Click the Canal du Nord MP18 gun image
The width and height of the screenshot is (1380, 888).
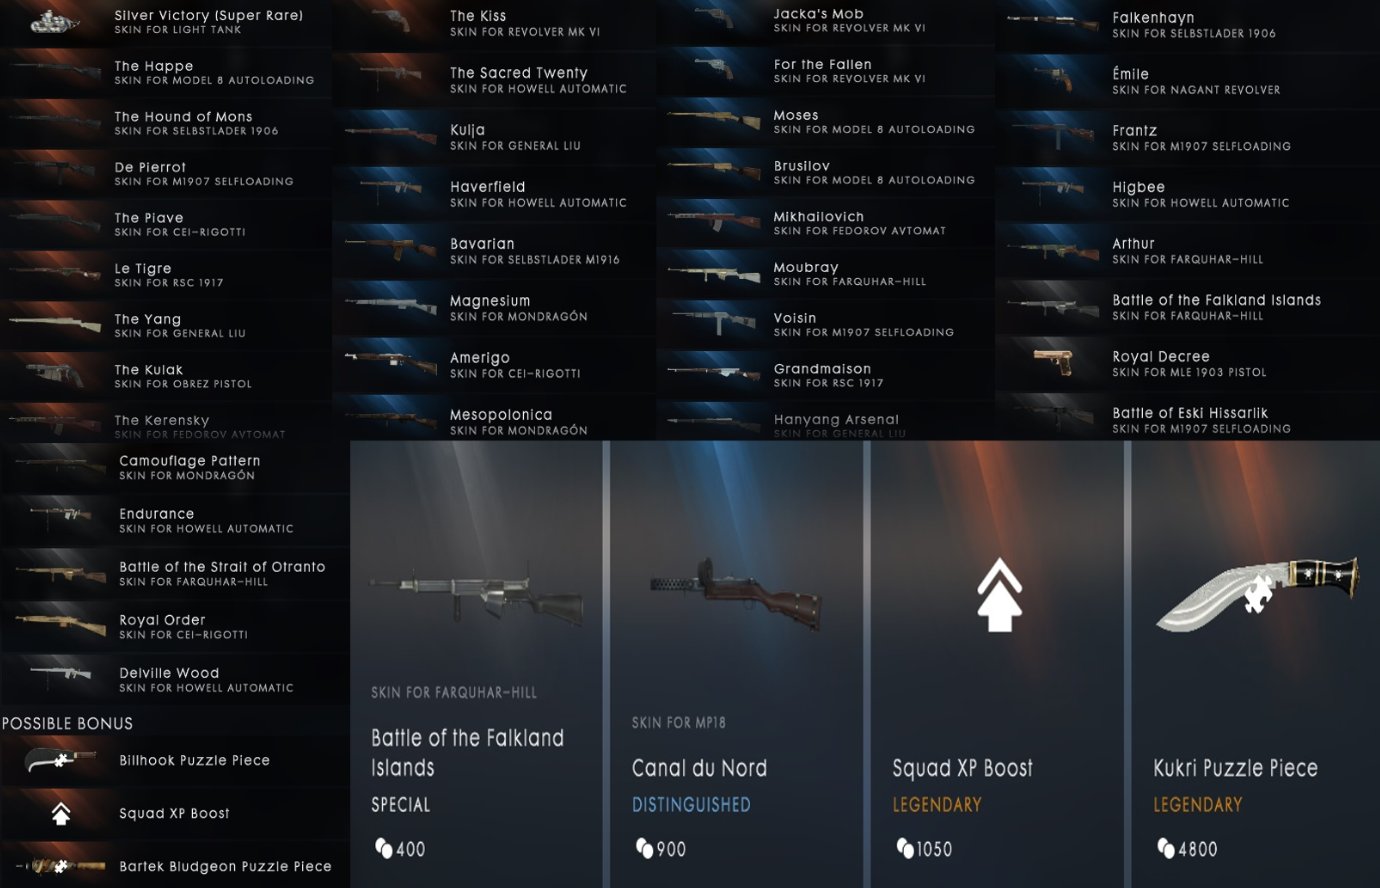tap(735, 595)
